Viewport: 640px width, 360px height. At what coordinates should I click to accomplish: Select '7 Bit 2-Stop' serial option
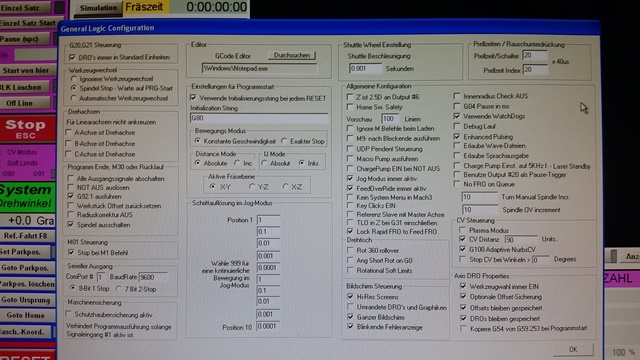[x=118, y=289]
